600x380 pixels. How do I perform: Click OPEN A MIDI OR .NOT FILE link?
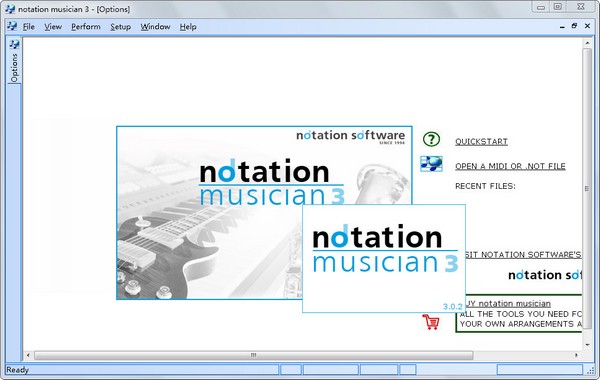click(x=510, y=166)
